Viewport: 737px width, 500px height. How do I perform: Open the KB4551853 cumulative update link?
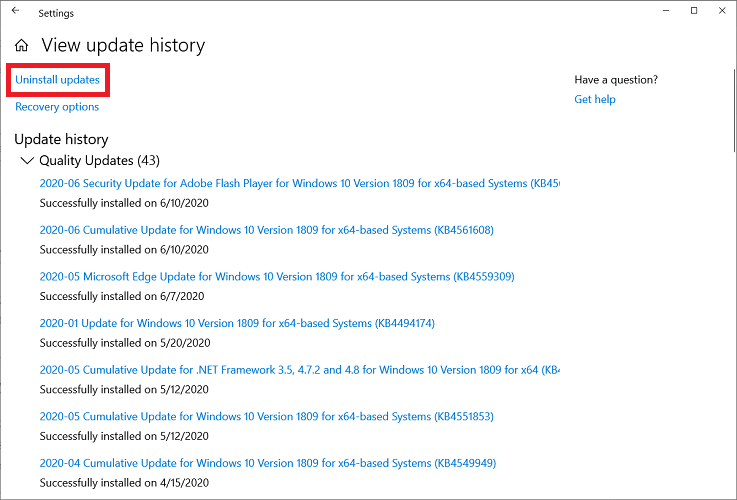pyautogui.click(x=266, y=417)
